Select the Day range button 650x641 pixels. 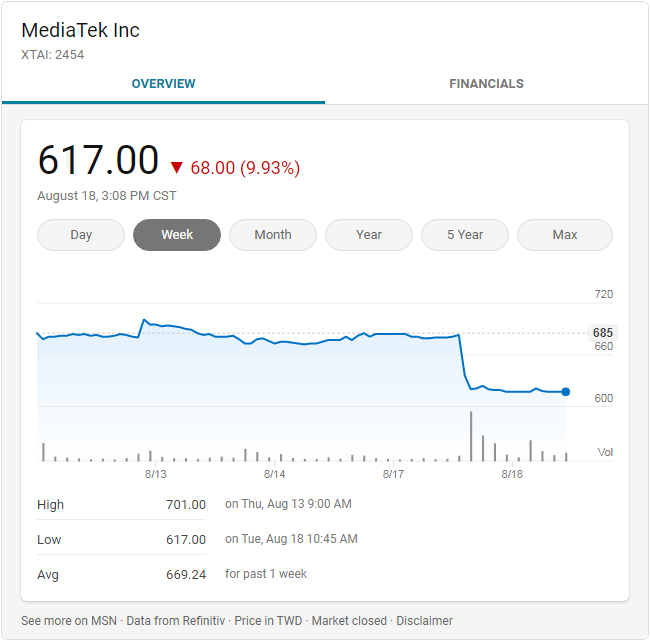(x=81, y=235)
